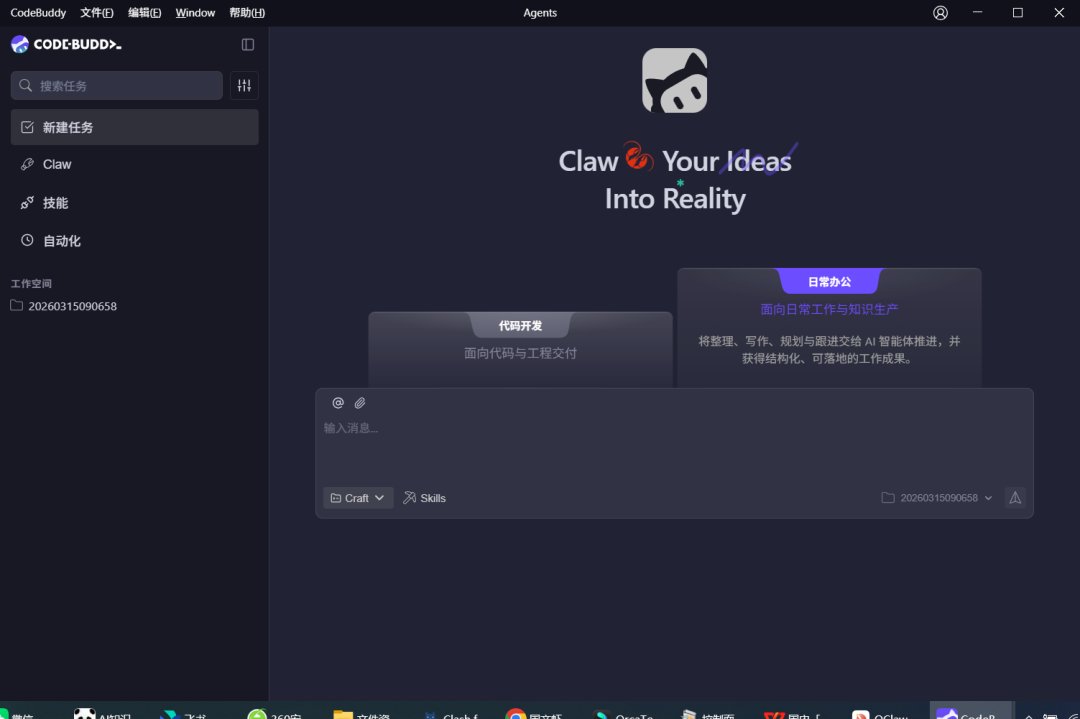The width and height of the screenshot is (1080, 719).
Task: Click the folder icon beside sidebar workspace 20260315090658
Action: tap(17, 306)
